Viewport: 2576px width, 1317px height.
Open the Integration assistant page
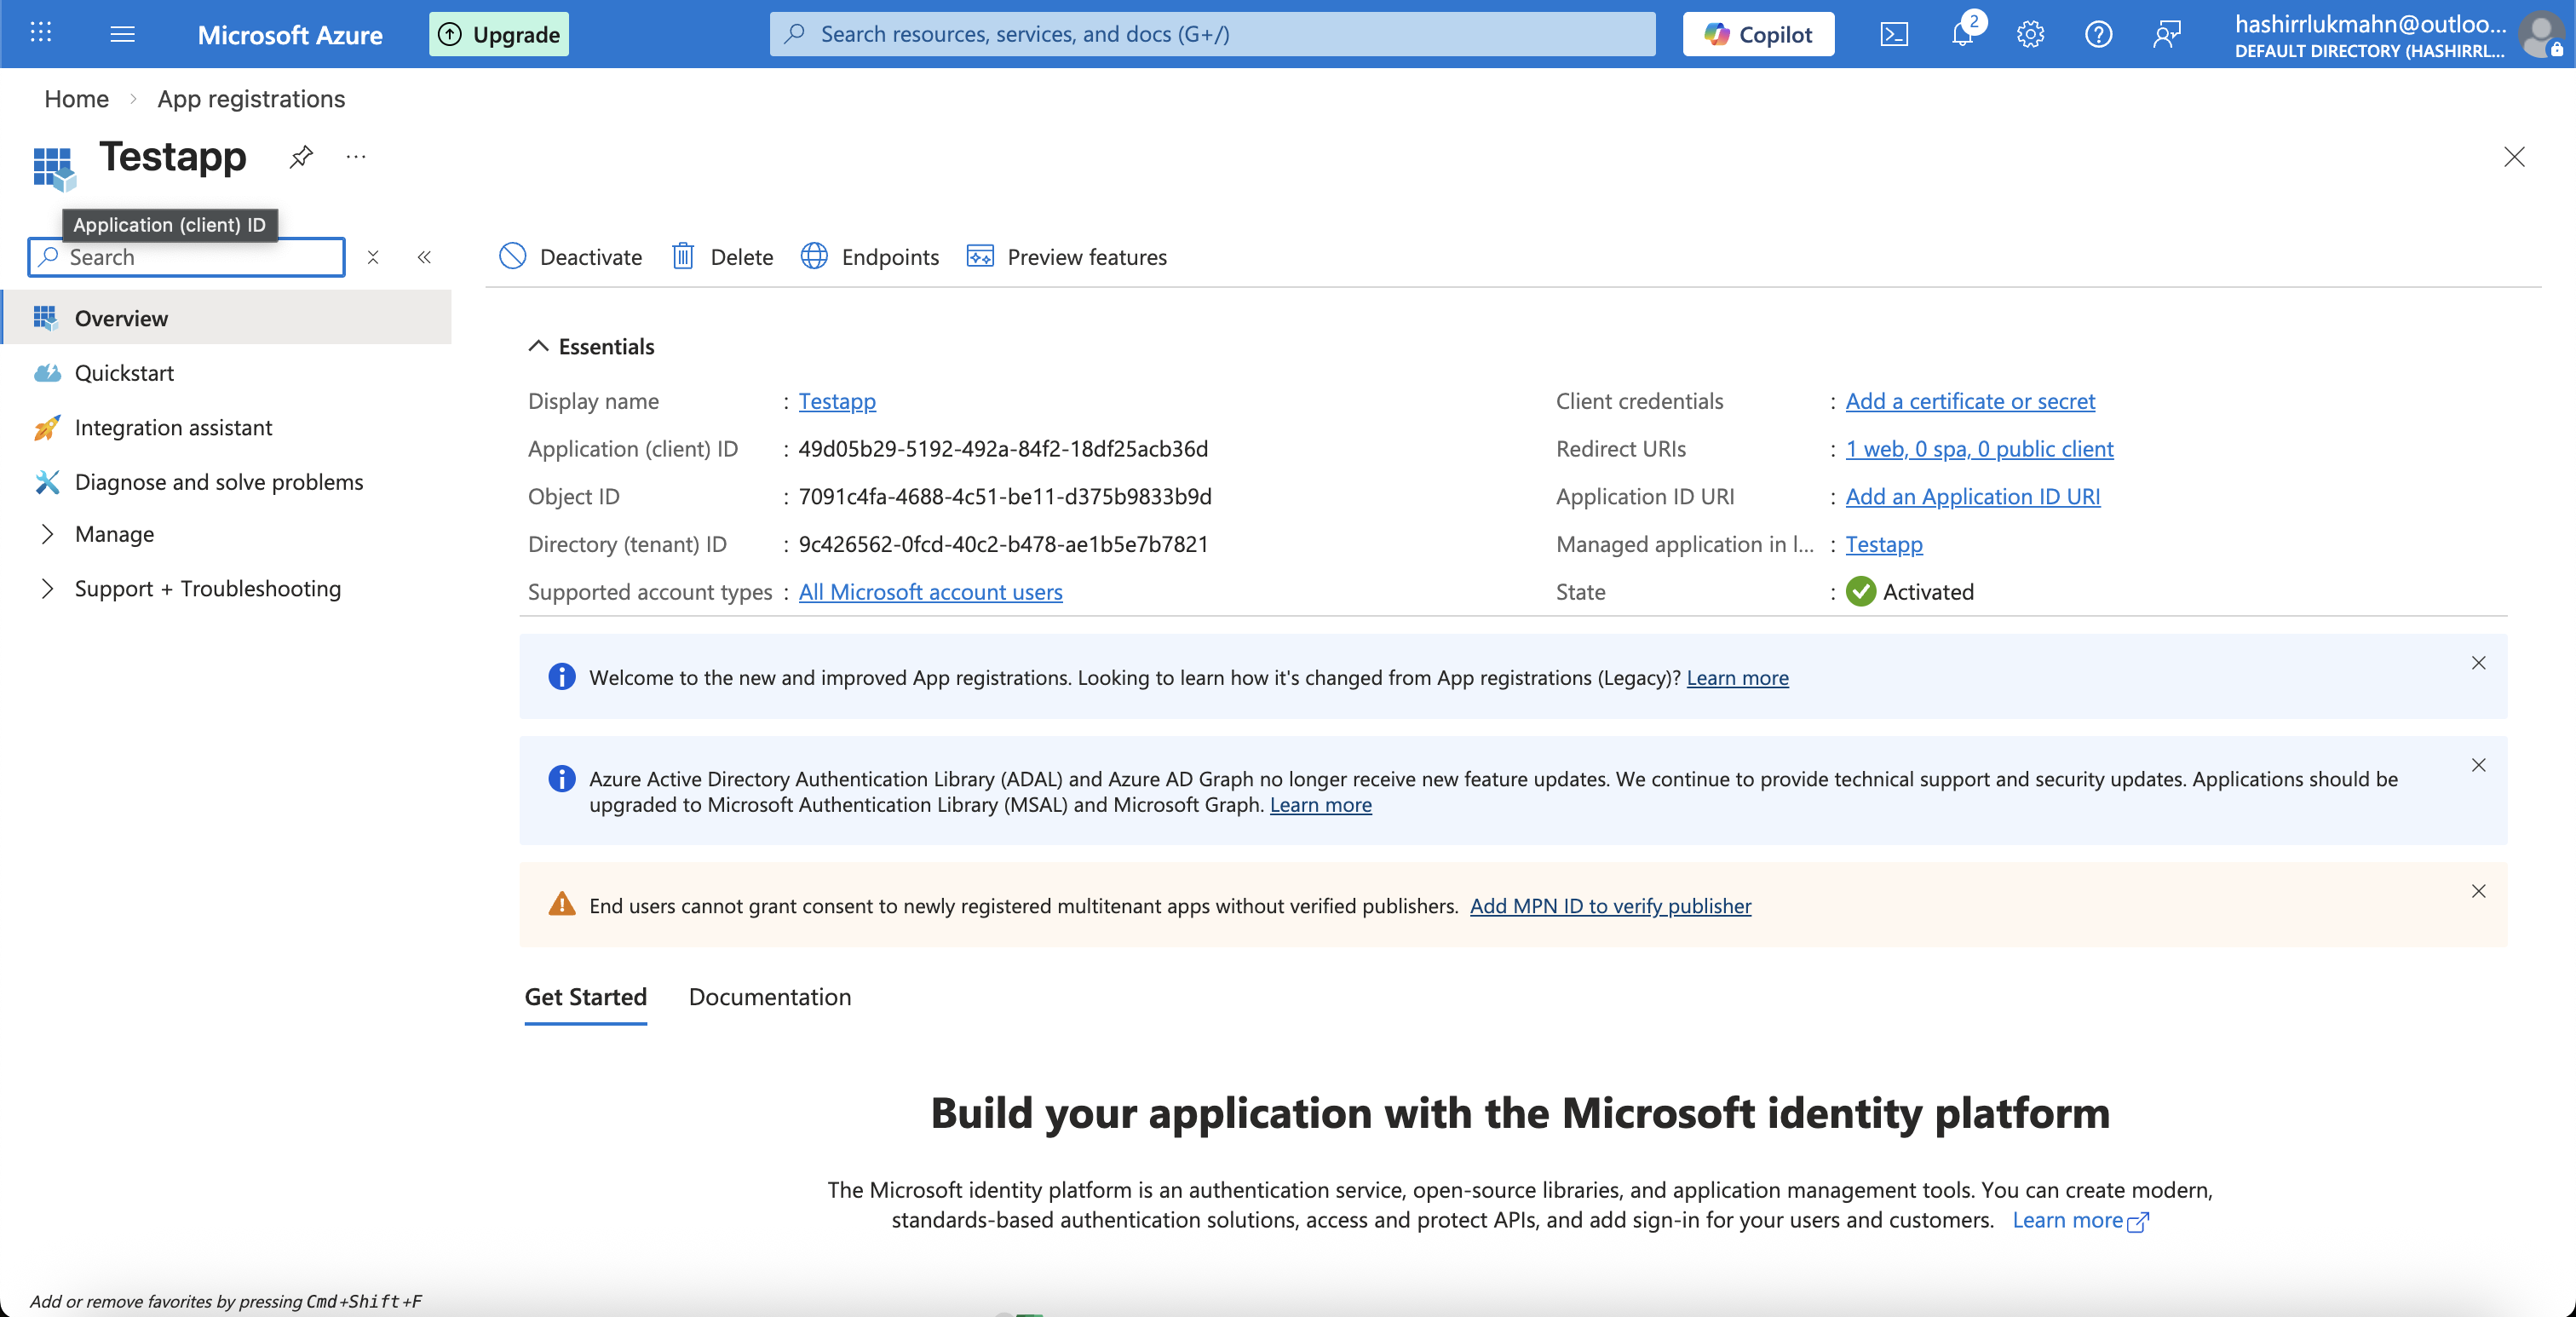[173, 427]
